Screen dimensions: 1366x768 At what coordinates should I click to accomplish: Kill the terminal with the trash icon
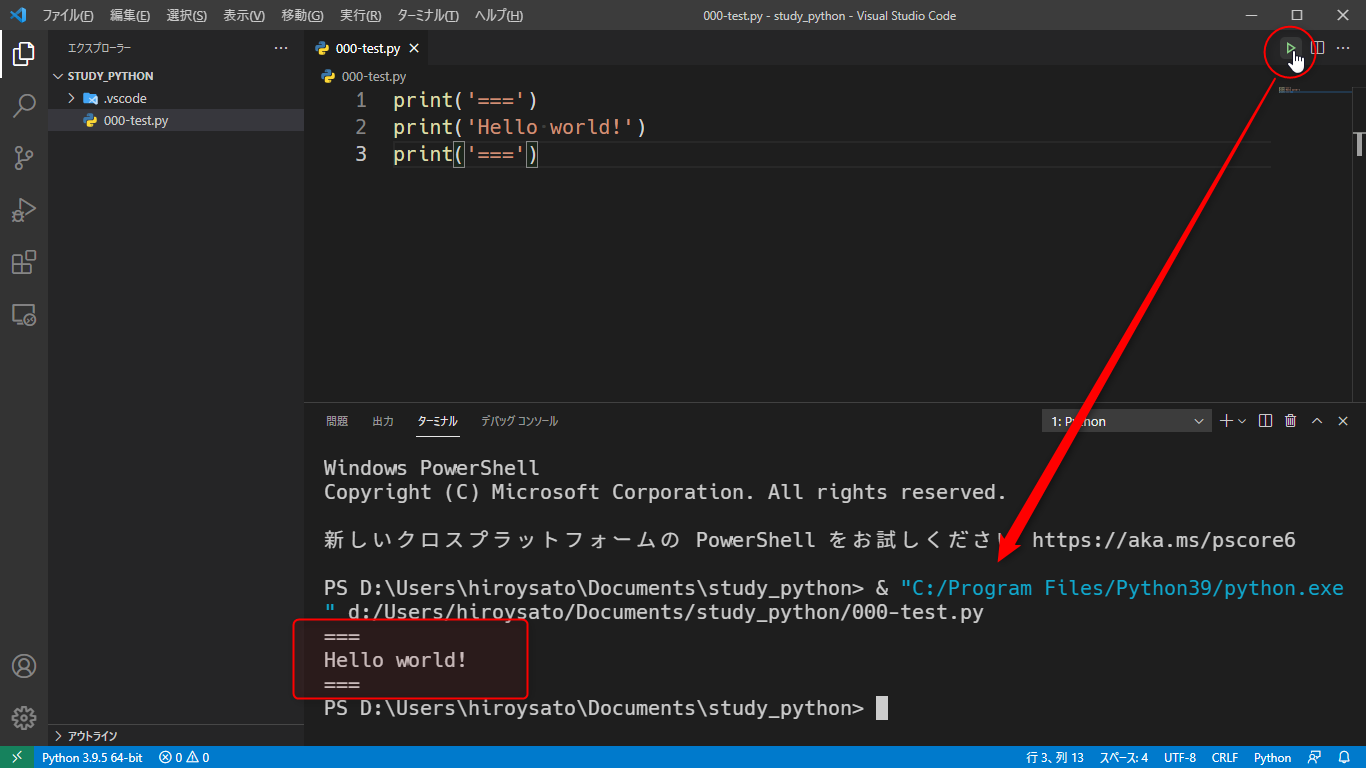pos(1289,420)
